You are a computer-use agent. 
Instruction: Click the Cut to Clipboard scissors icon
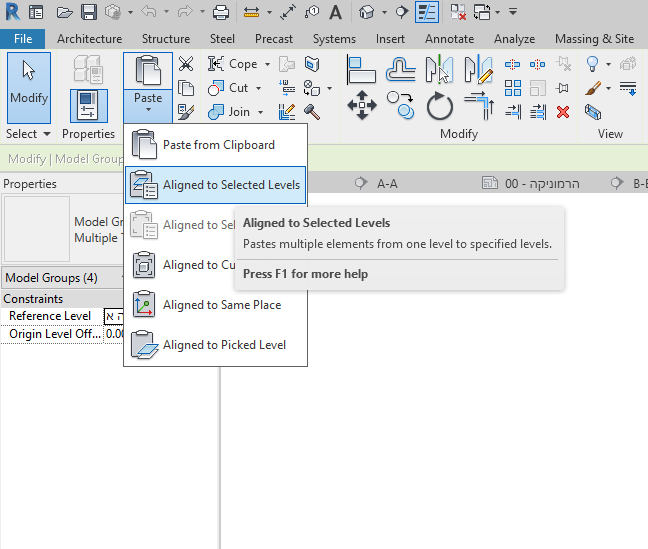click(186, 64)
